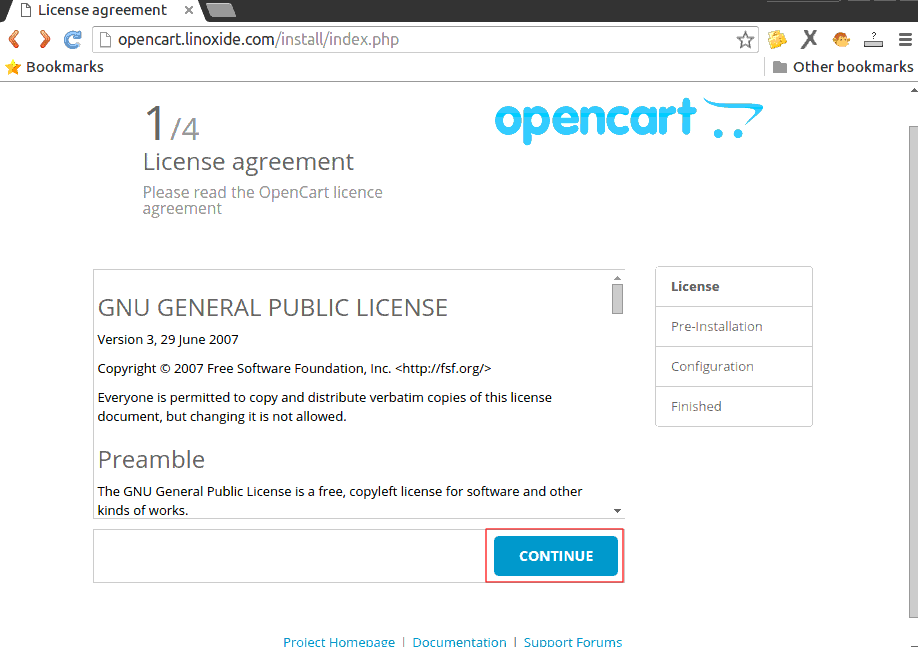The image size is (918, 647).
Task: Click the license box scroll down arrow
Action: (x=617, y=511)
